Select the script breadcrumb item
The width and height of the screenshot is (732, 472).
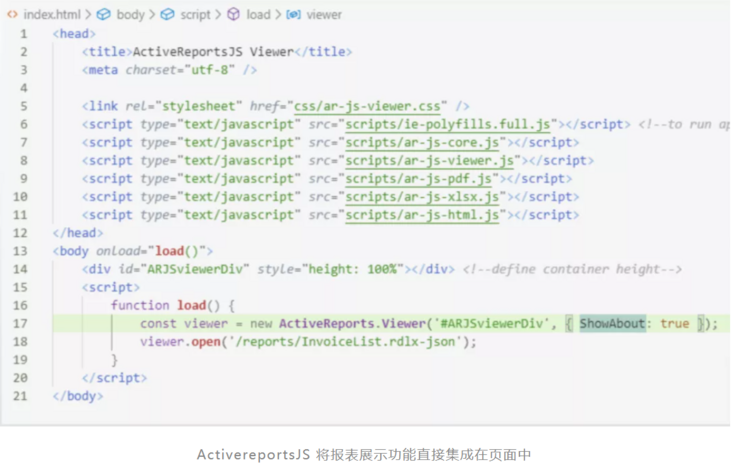coord(195,15)
